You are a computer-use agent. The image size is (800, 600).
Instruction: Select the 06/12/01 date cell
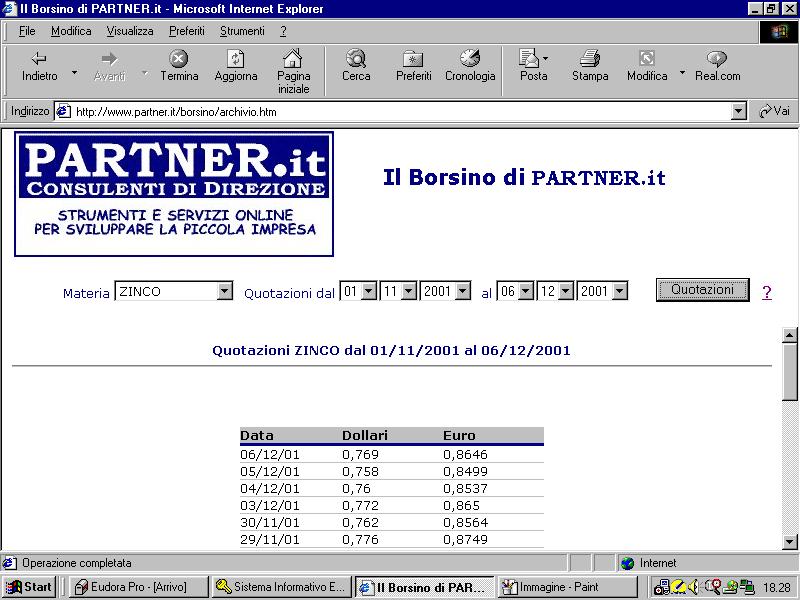(270, 455)
